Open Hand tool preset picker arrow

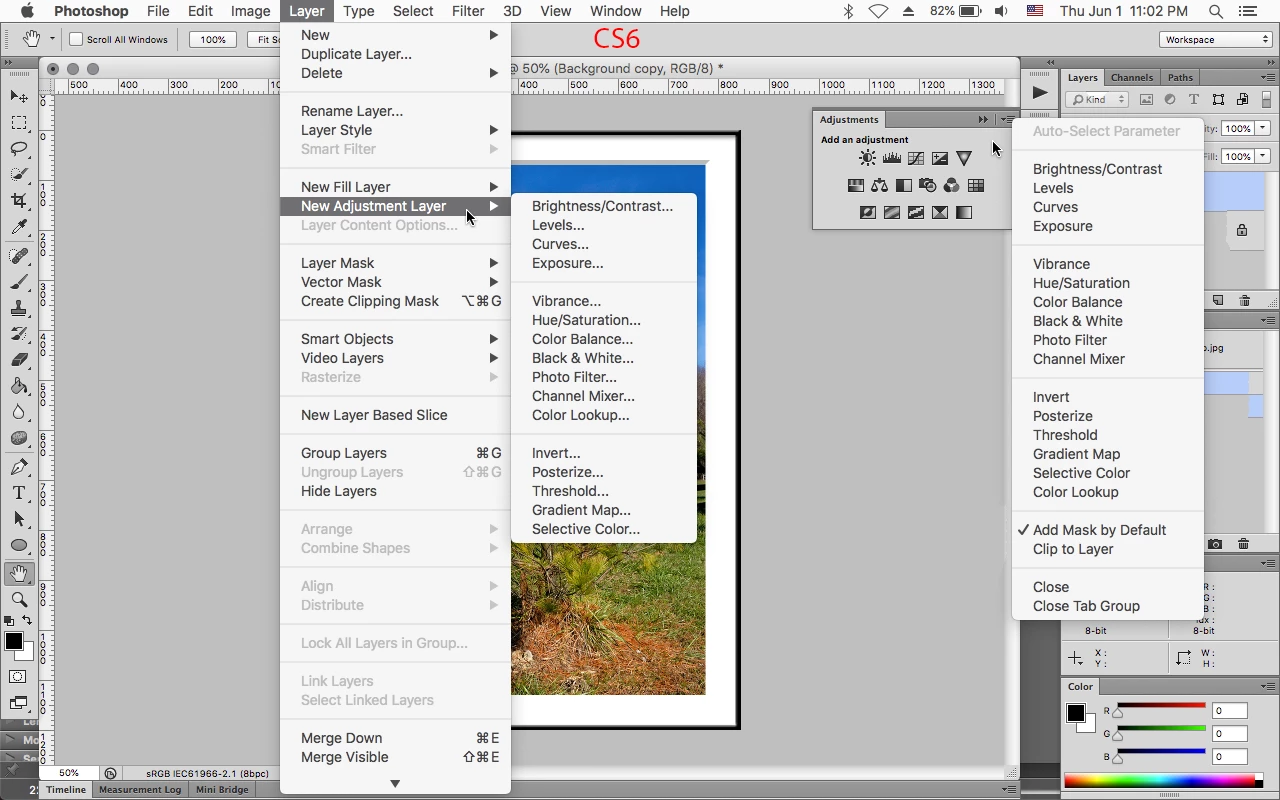[x=52, y=39]
